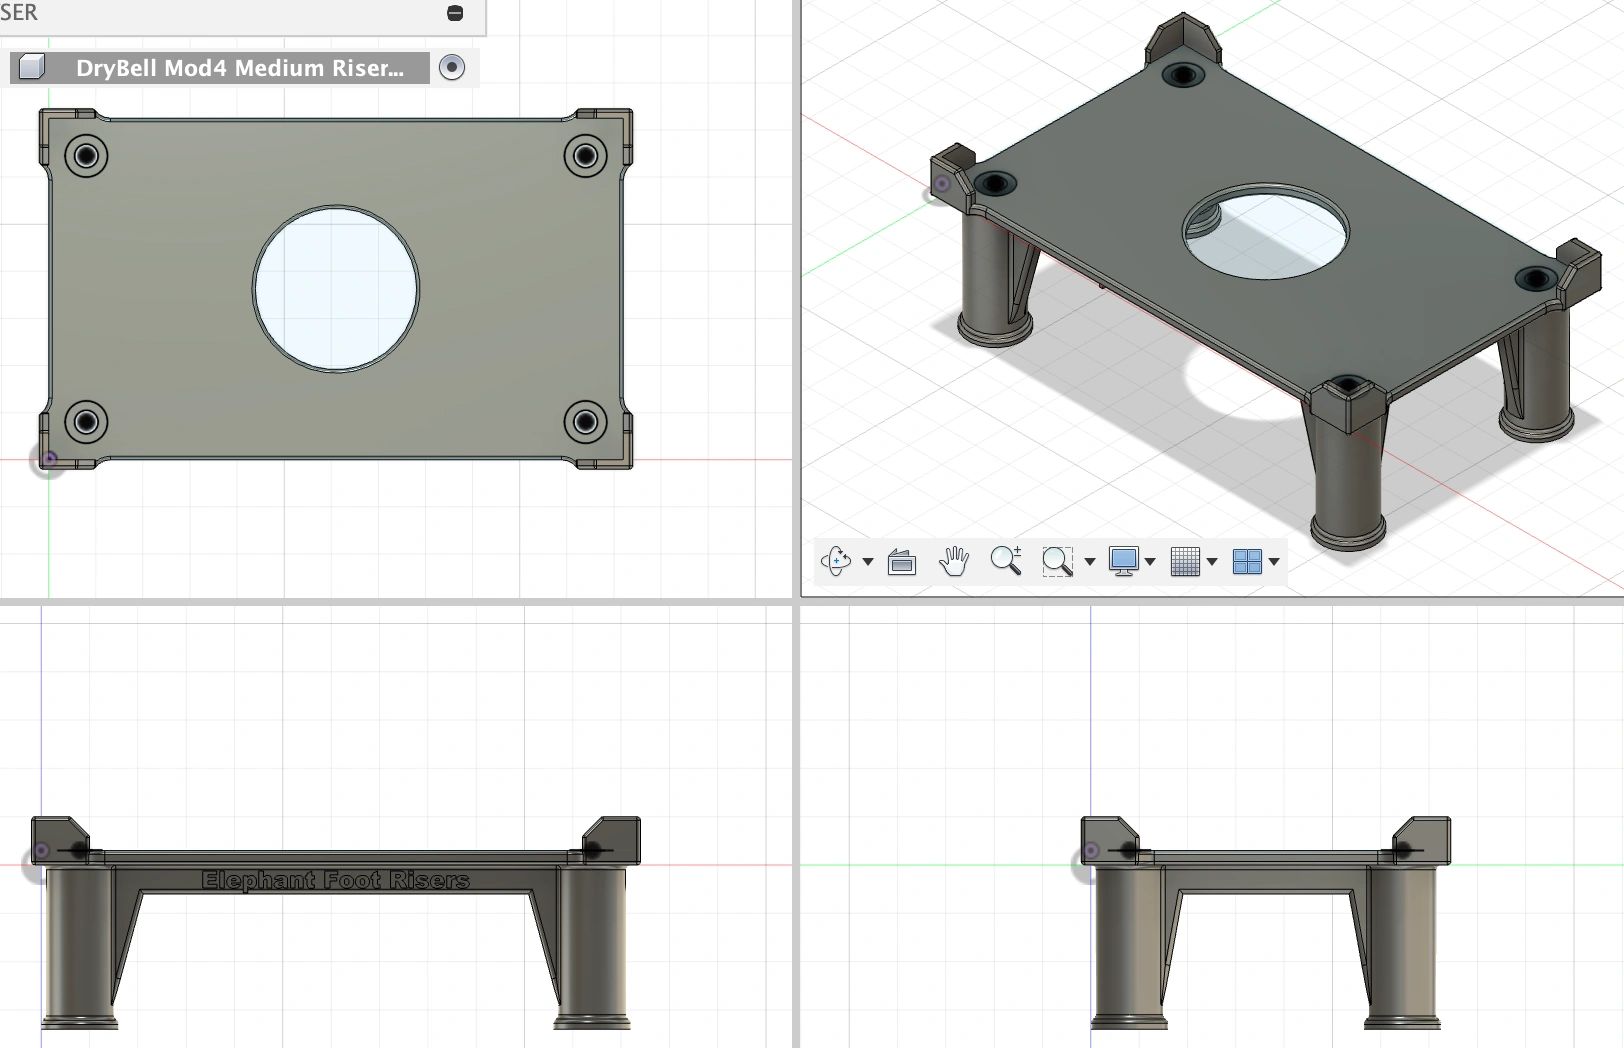Expand the Viewports dropdown arrow
Viewport: 1624px width, 1048px height.
coord(1274,562)
